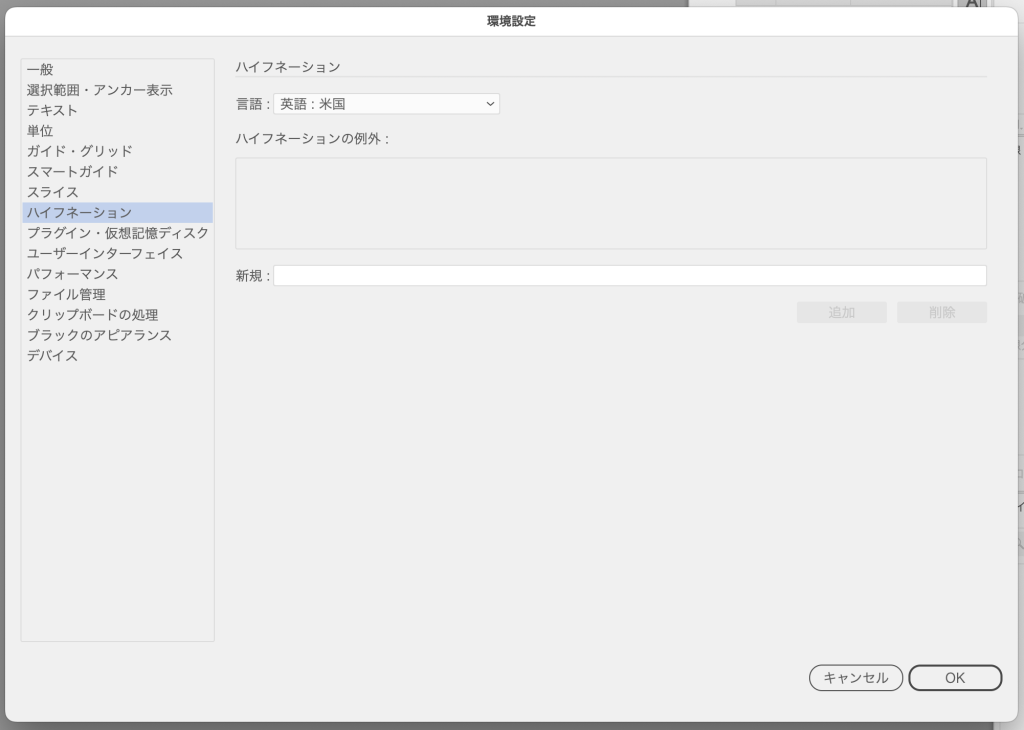Click the 新規 text input field
The image size is (1024, 730).
629,276
